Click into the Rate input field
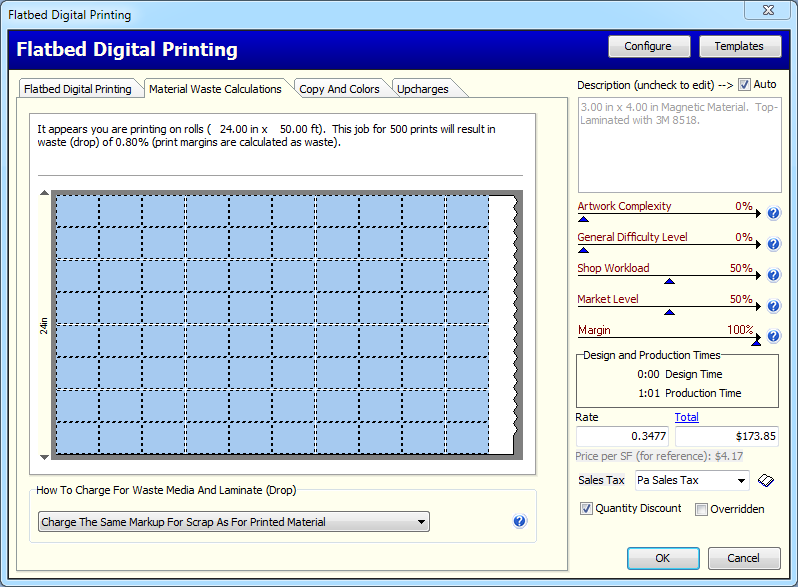798x587 pixels. point(622,436)
